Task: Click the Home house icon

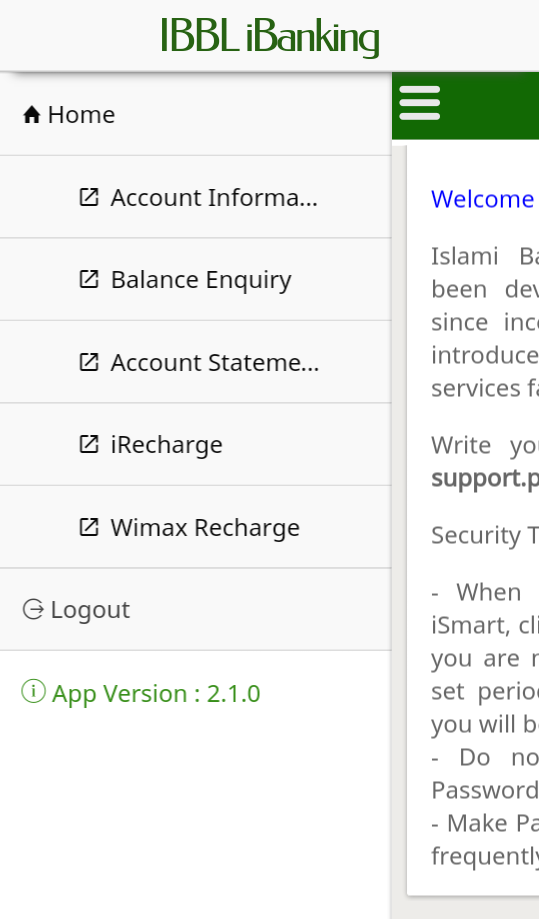Action: pos(32,114)
